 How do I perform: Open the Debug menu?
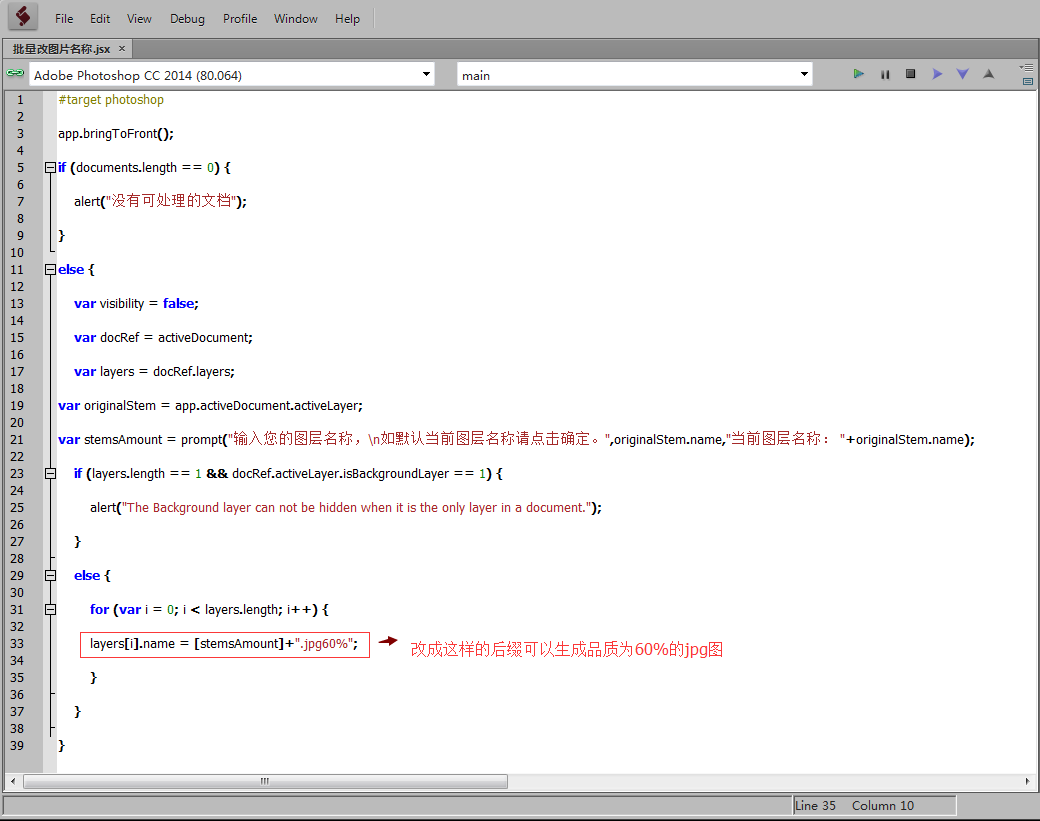coord(187,19)
